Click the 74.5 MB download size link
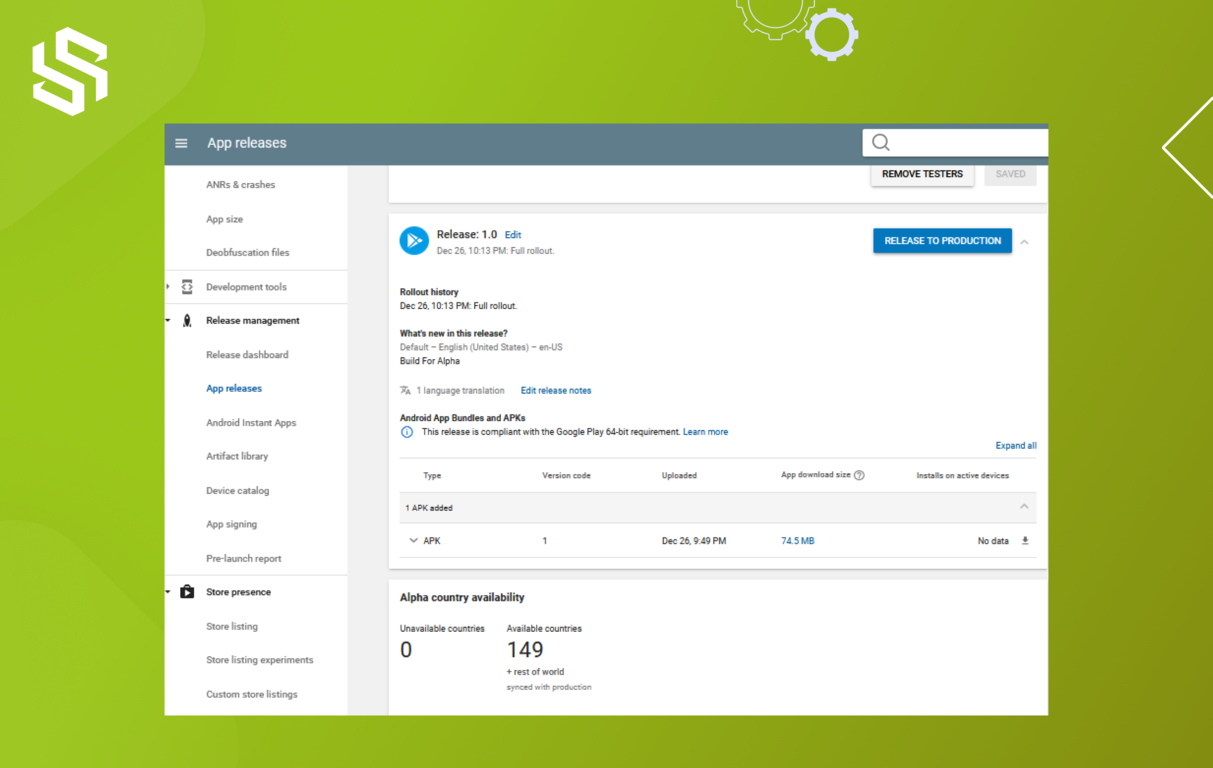This screenshot has width=1213, height=768. (797, 541)
